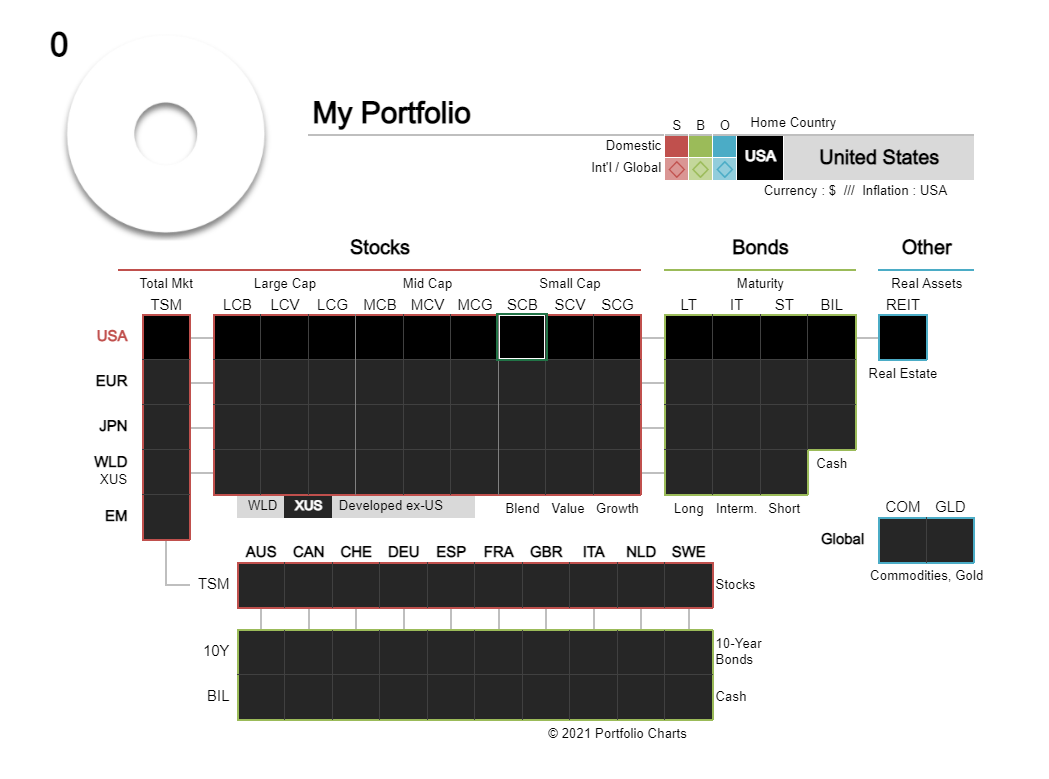
Task: Click the EM row label
Action: 116,516
